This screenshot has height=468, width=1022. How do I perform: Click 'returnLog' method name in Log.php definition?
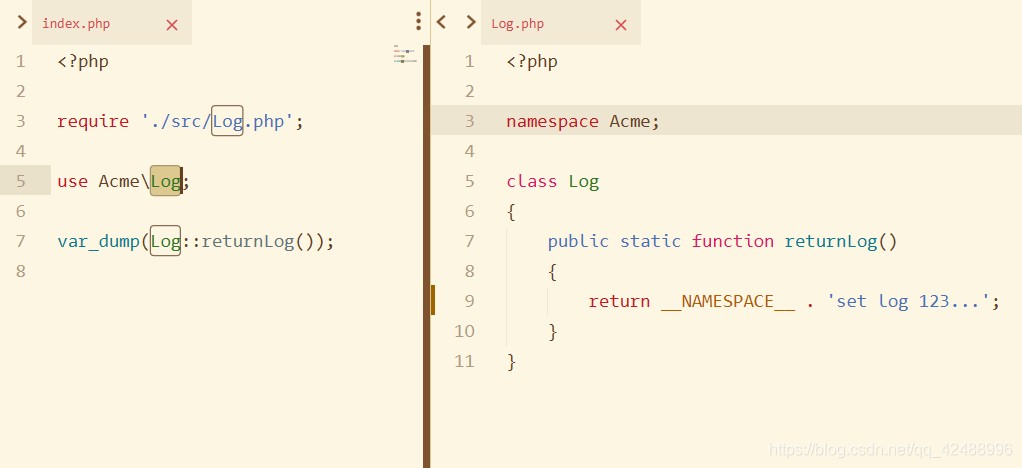(831, 242)
